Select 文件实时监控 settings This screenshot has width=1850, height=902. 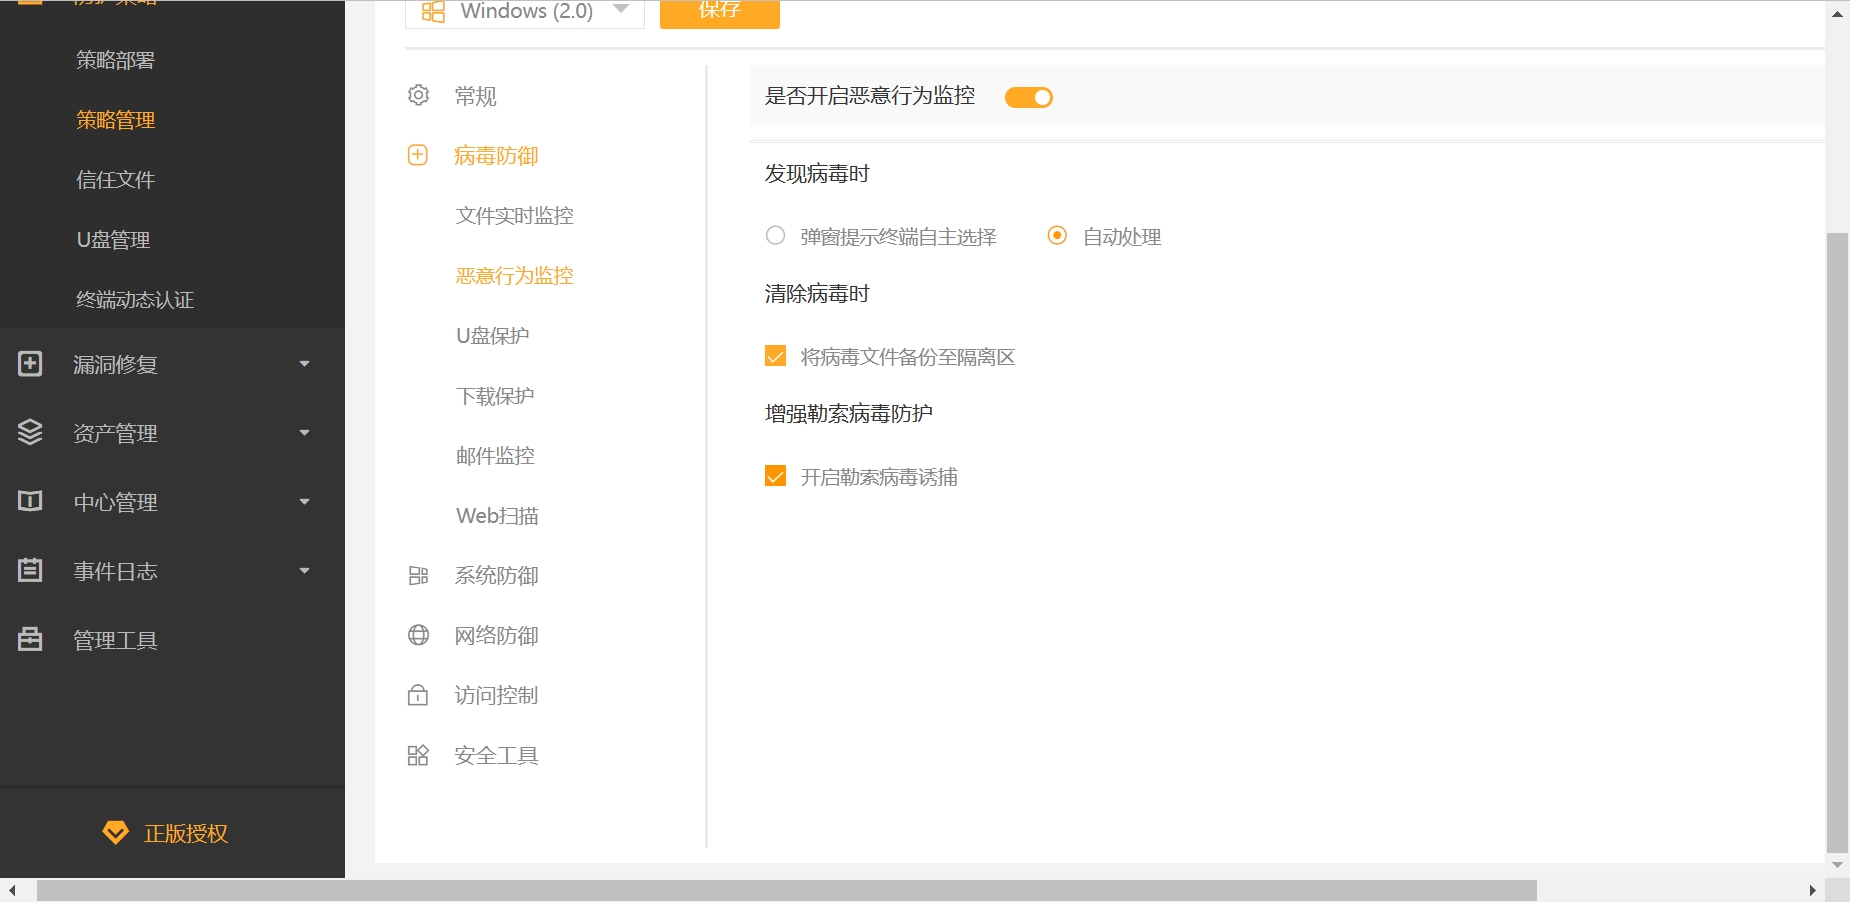point(515,216)
